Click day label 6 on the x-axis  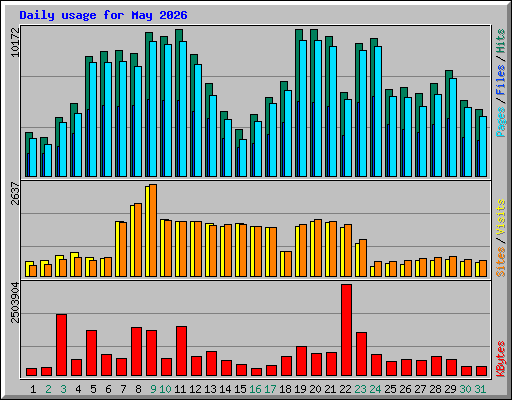(108, 389)
